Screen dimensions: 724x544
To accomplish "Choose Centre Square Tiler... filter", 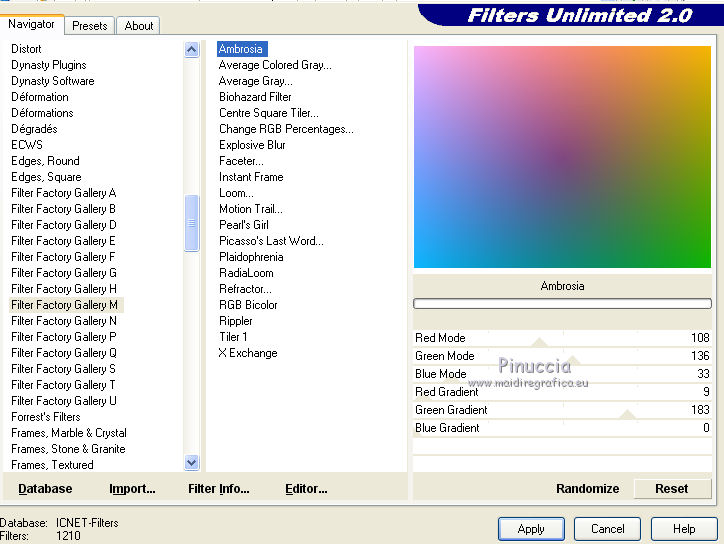I will [269, 113].
